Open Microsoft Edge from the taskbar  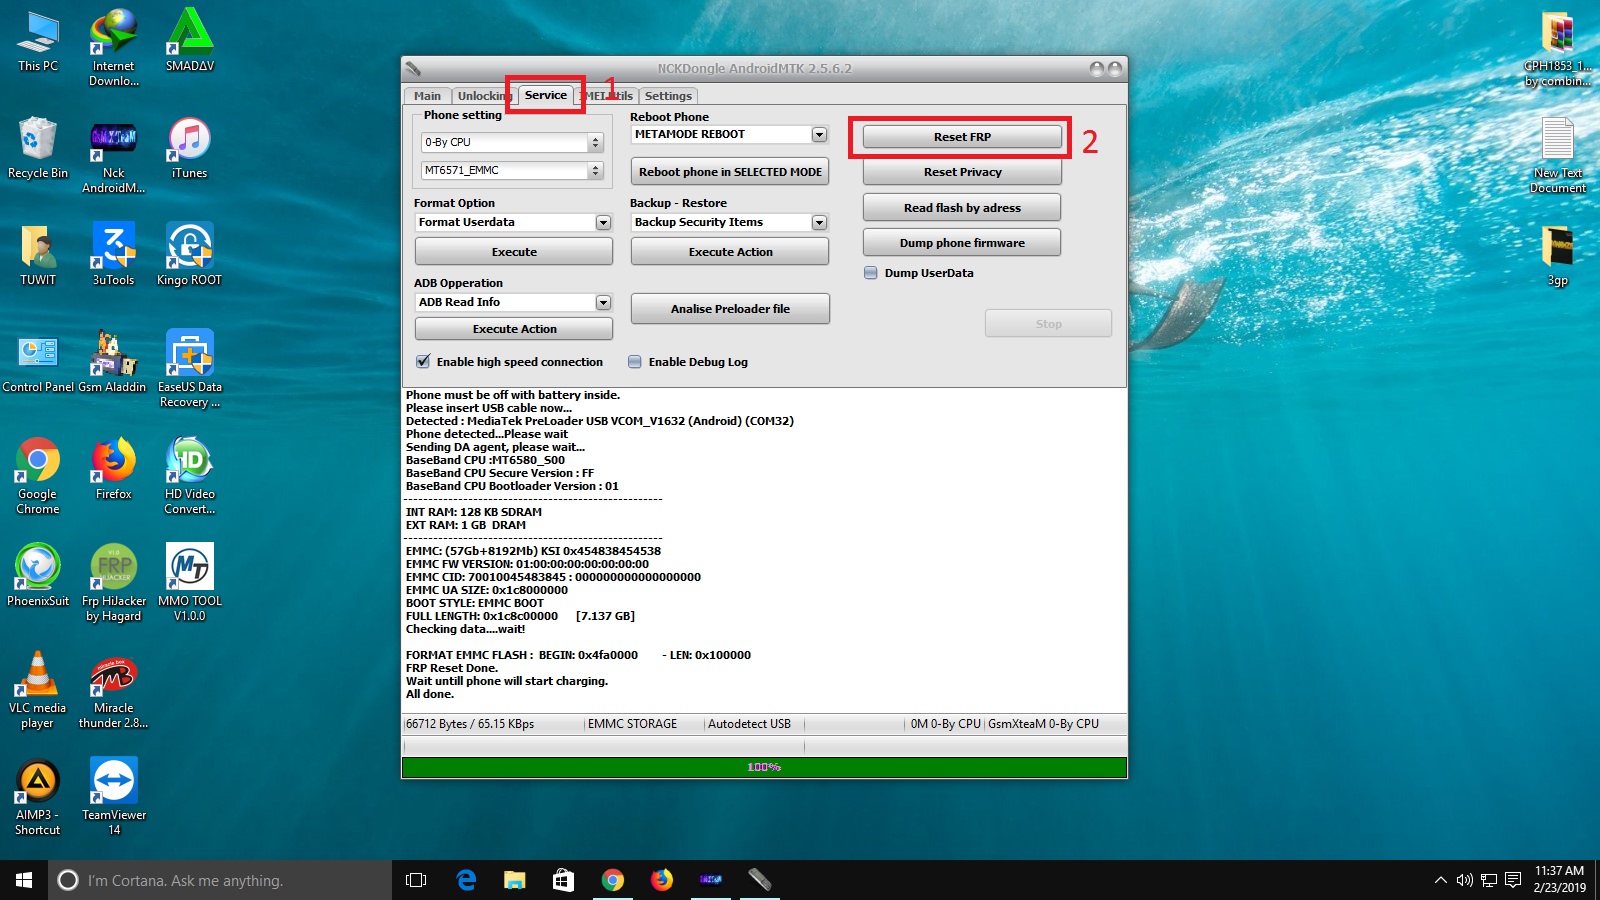point(466,880)
